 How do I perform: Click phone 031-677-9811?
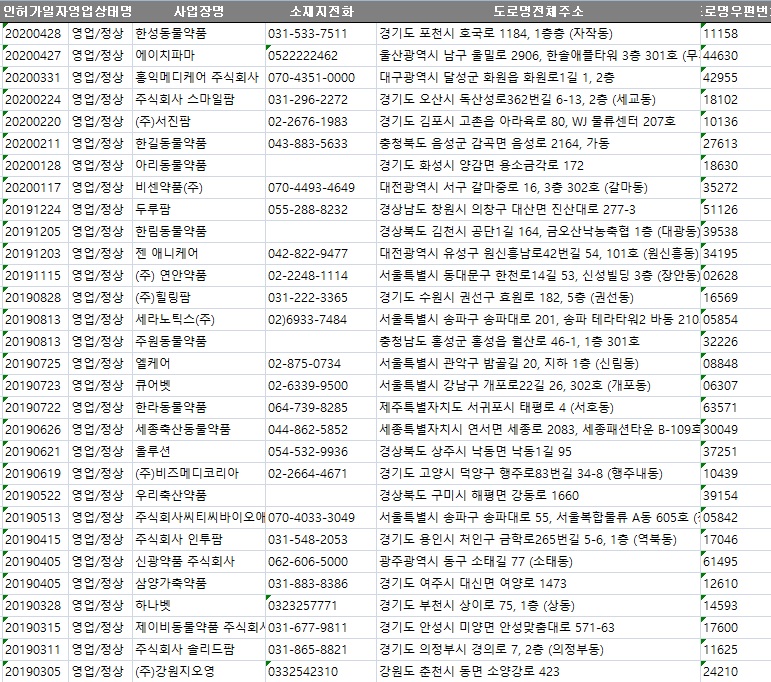[x=321, y=628]
